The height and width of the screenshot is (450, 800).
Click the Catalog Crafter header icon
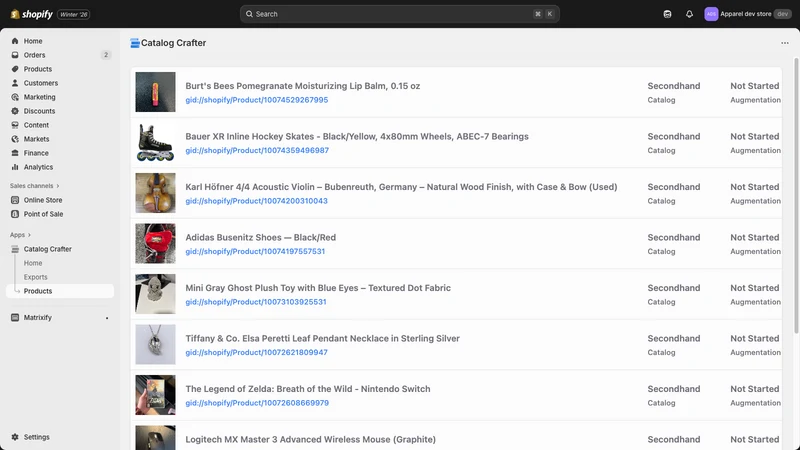pos(135,43)
